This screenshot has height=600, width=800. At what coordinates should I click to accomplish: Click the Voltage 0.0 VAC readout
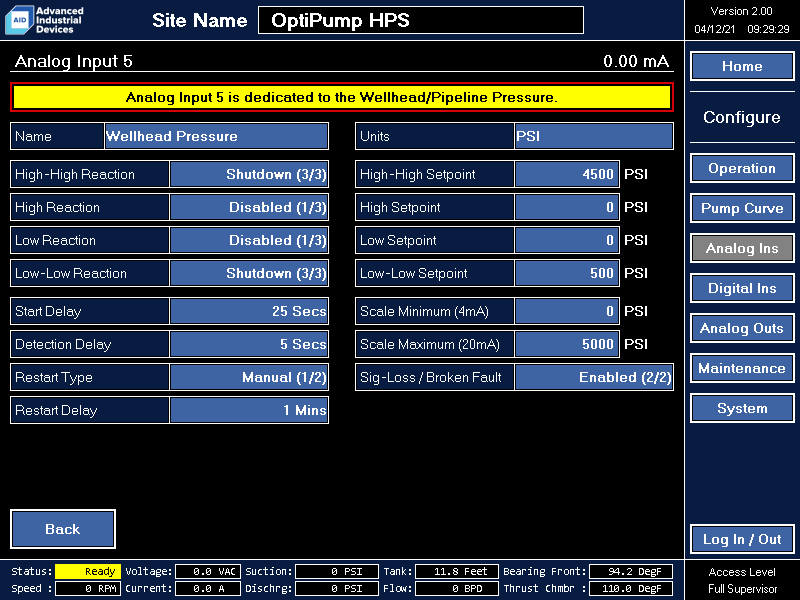(208, 571)
